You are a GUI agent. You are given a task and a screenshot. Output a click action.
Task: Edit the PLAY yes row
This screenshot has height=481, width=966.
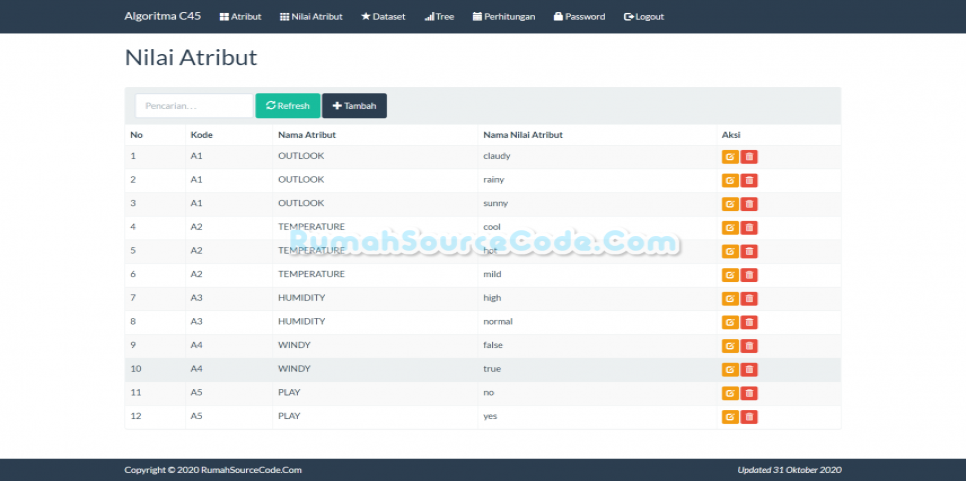(x=730, y=417)
